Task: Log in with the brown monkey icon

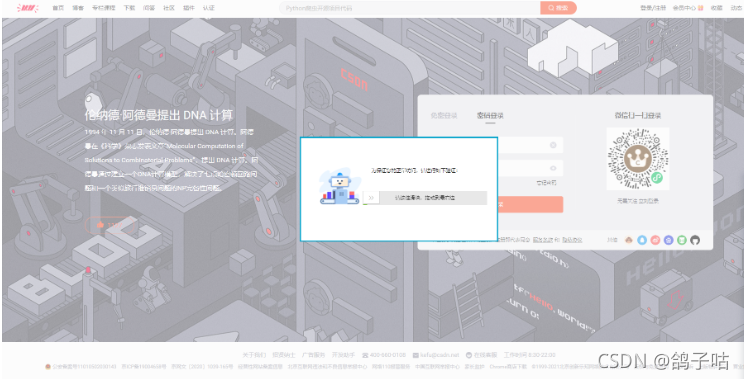Action: click(629, 240)
